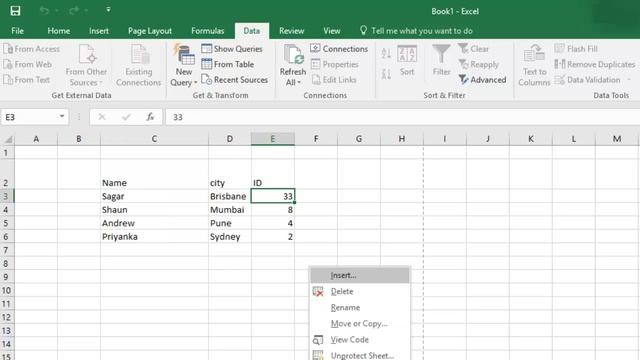Switch to the View tab
Screen dimensions: 640x360
(x=331, y=31)
